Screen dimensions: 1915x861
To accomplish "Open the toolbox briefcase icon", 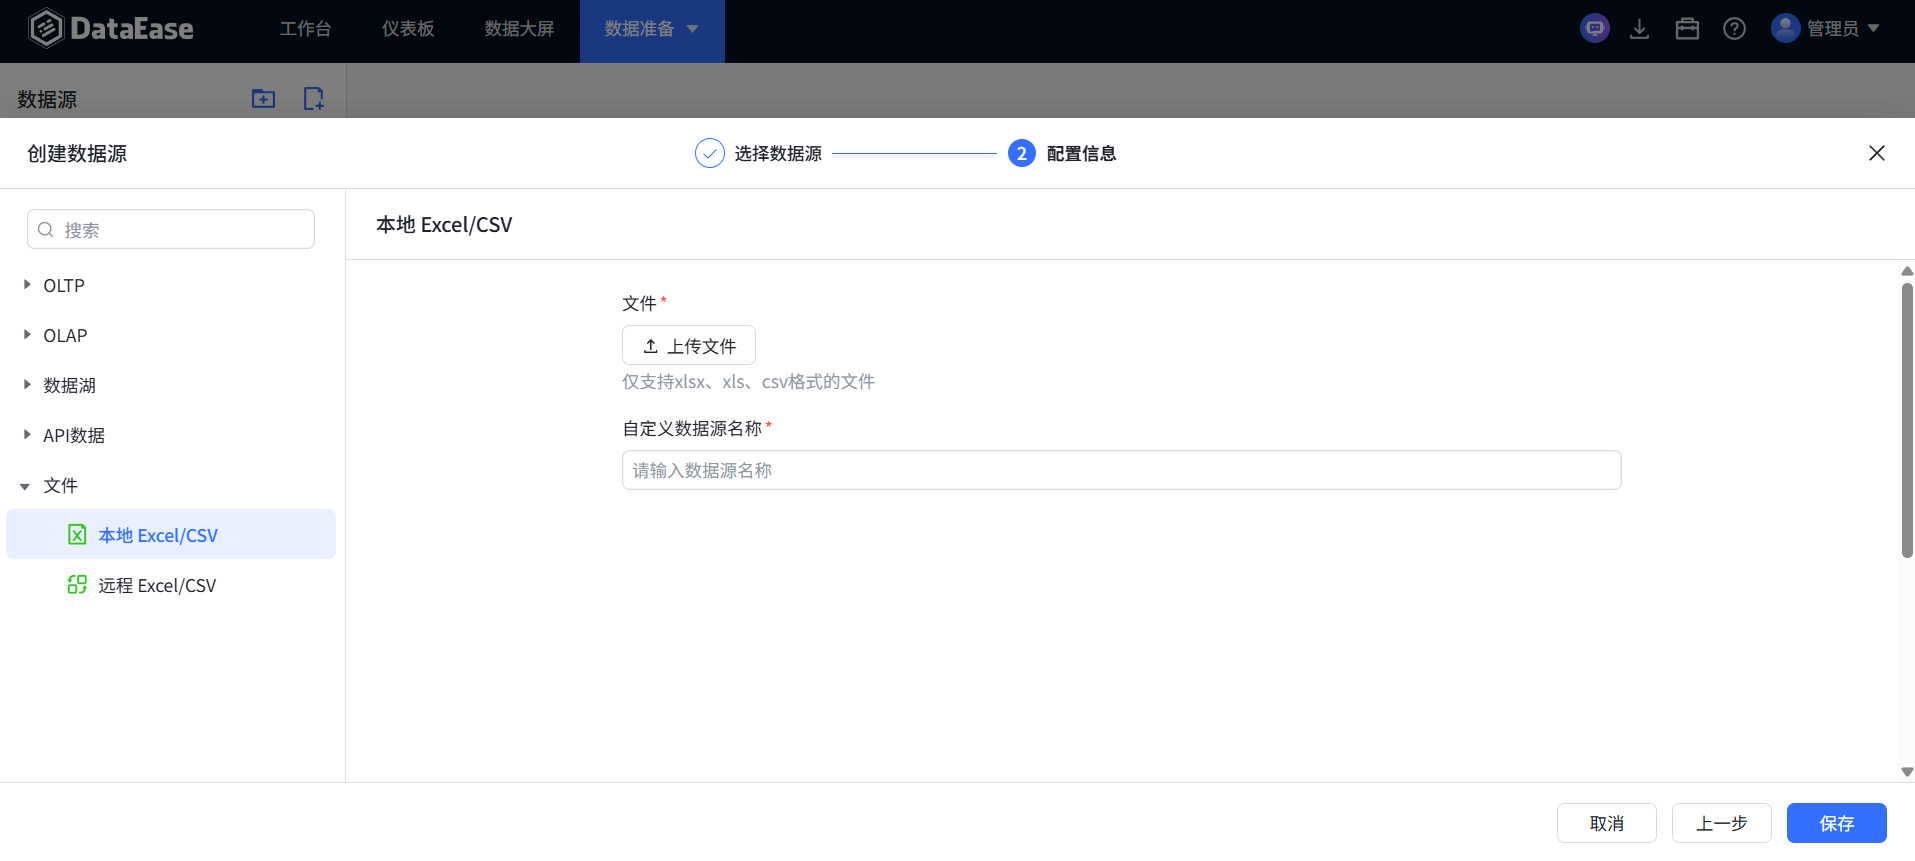I will coord(1687,29).
